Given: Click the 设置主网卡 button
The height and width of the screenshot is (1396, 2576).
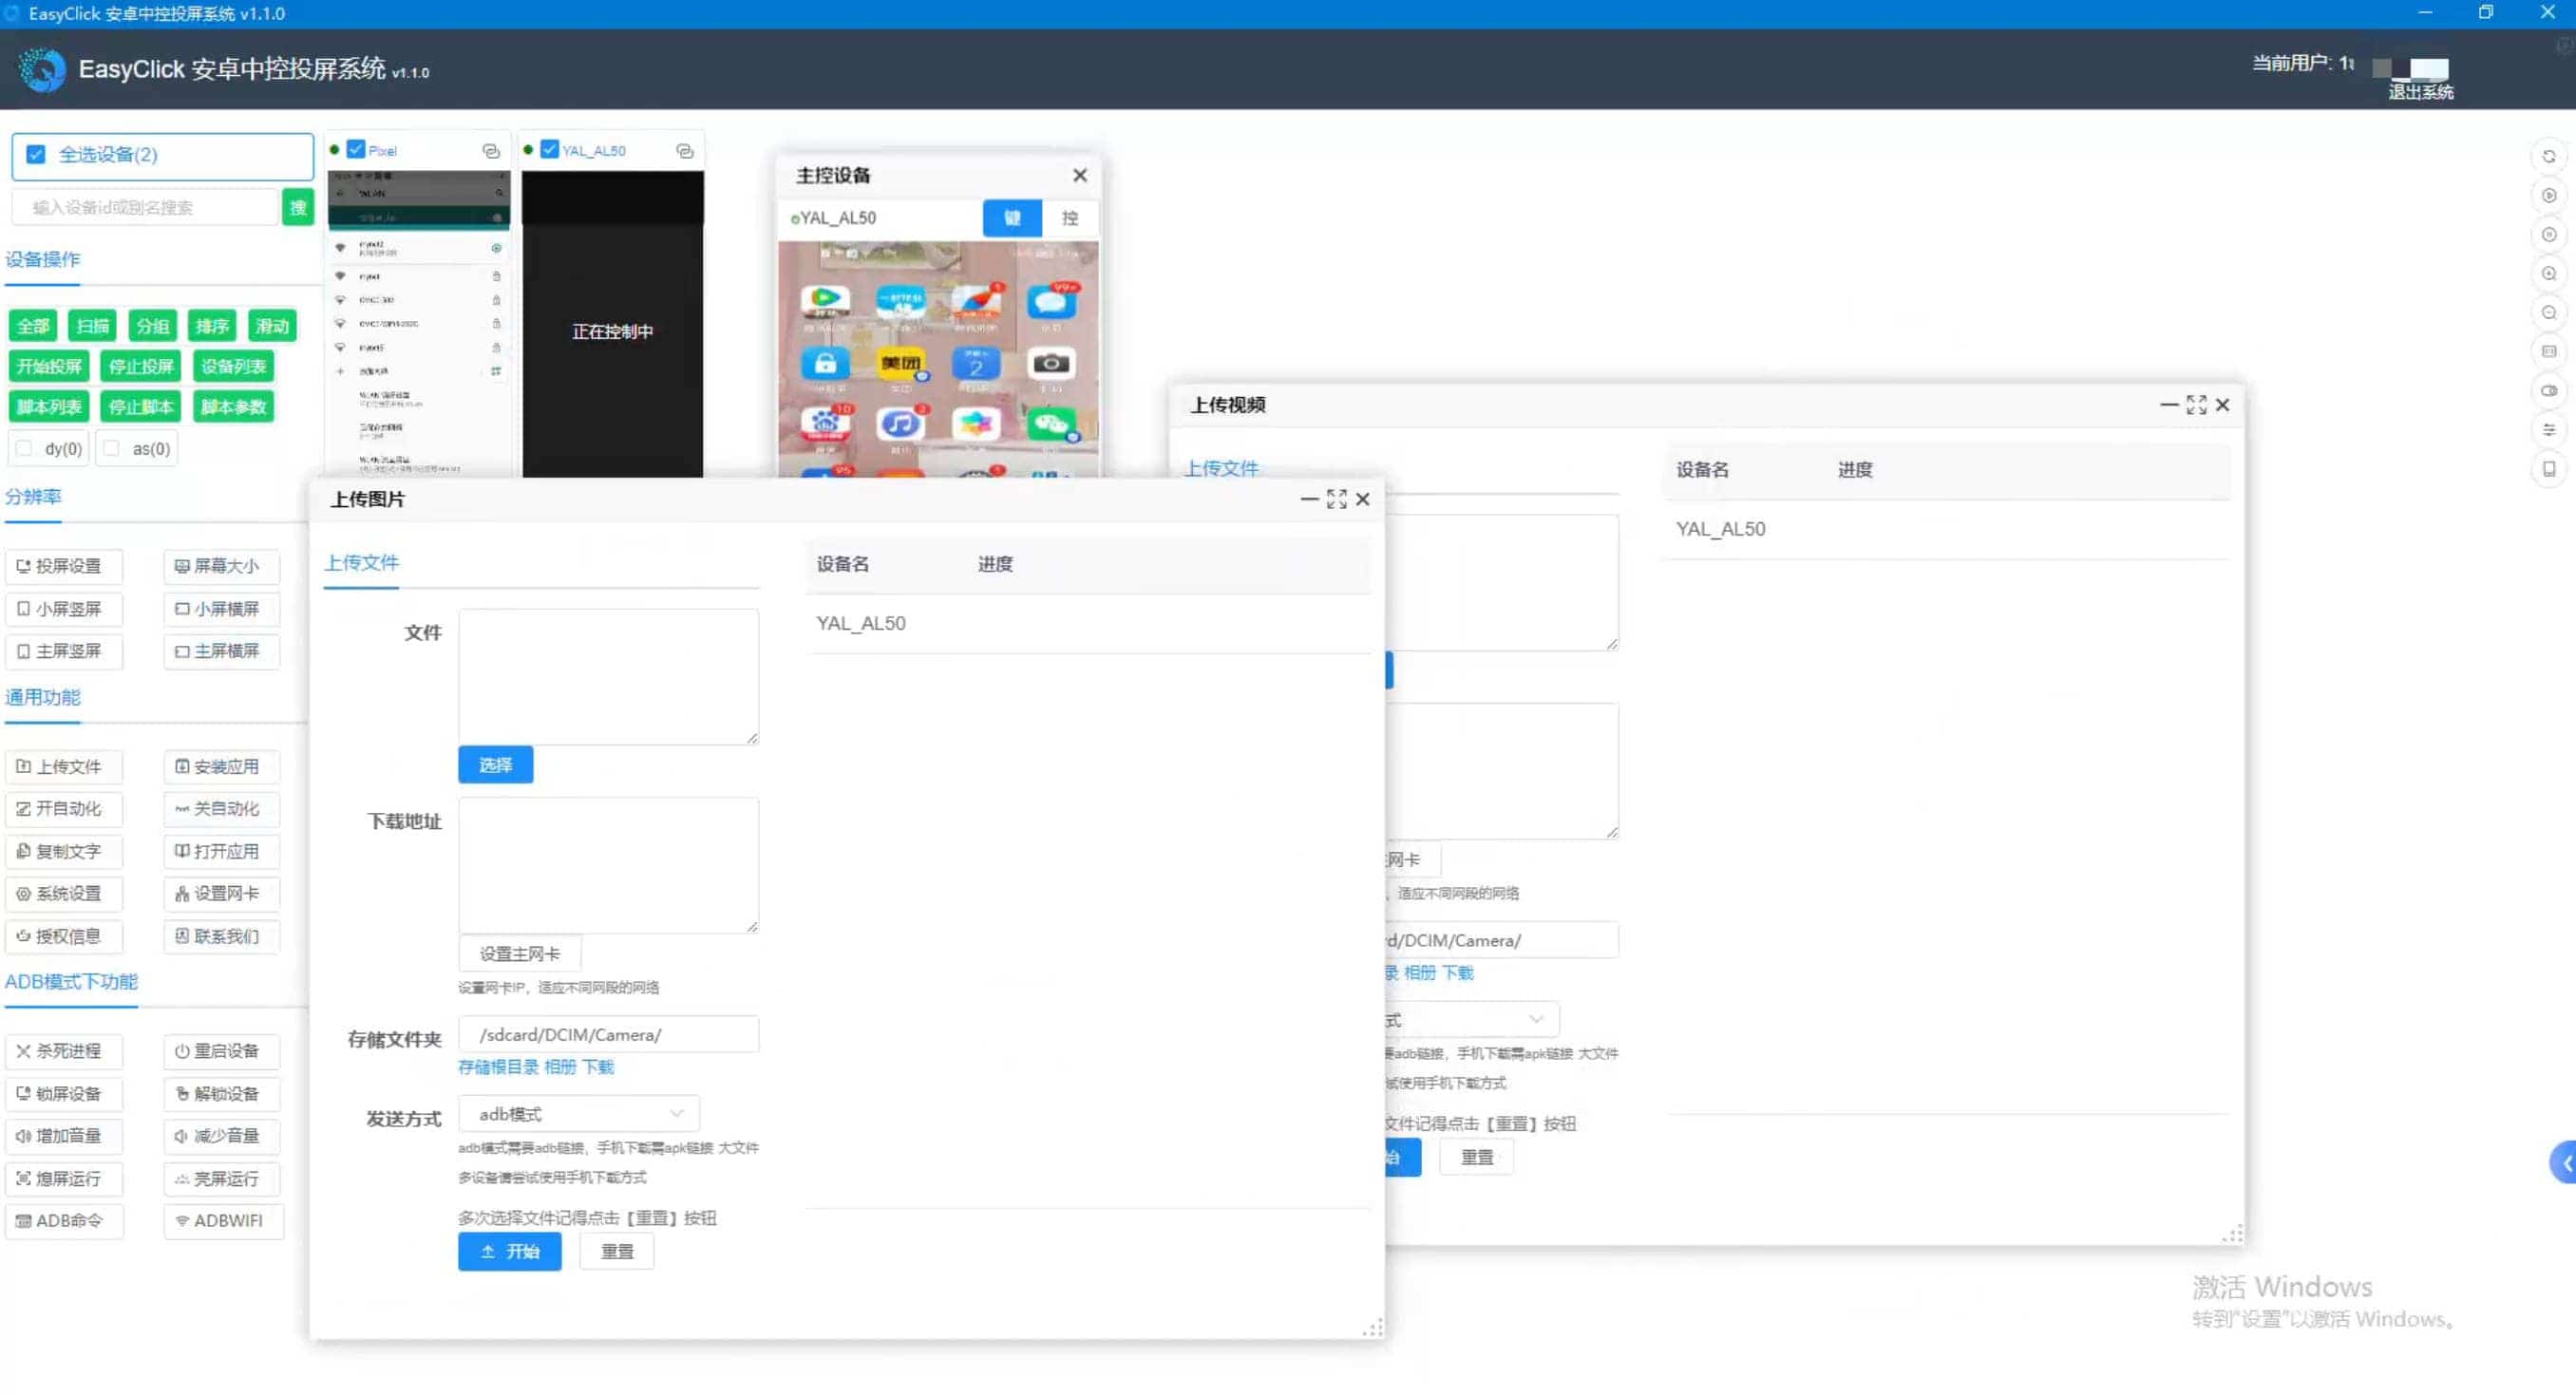Looking at the screenshot, I should [520, 954].
